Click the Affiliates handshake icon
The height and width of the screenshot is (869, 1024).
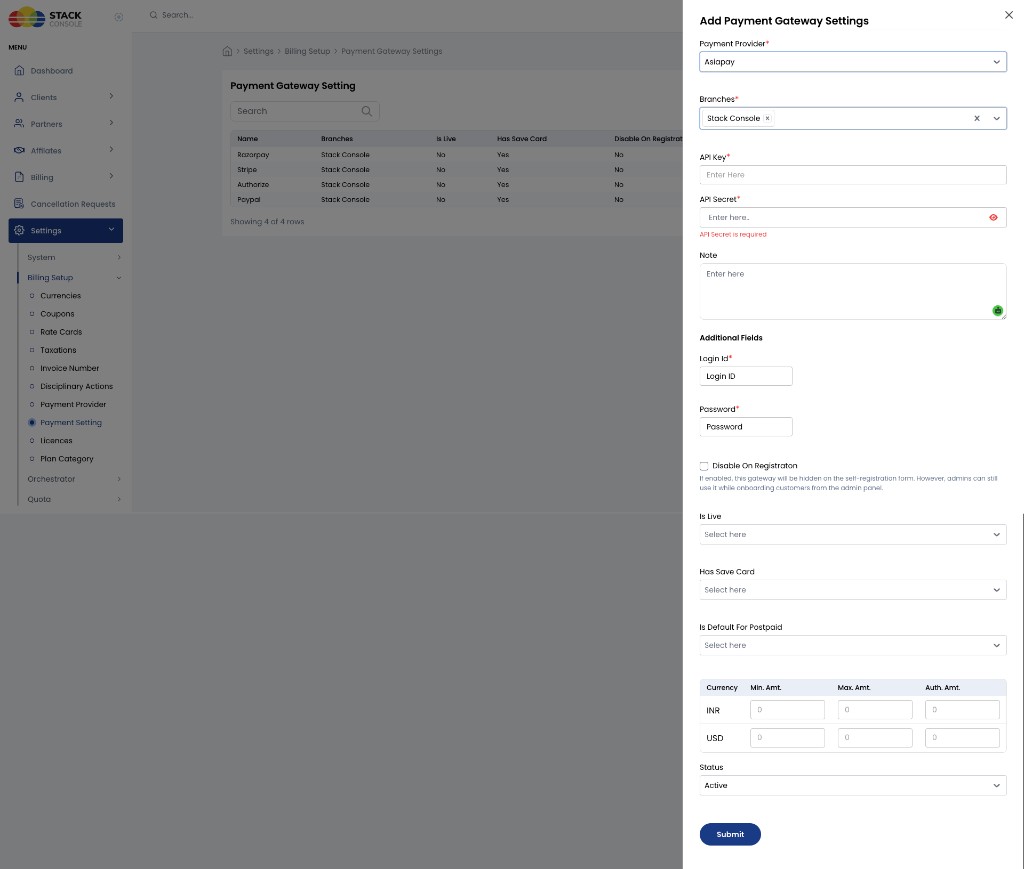[20, 150]
